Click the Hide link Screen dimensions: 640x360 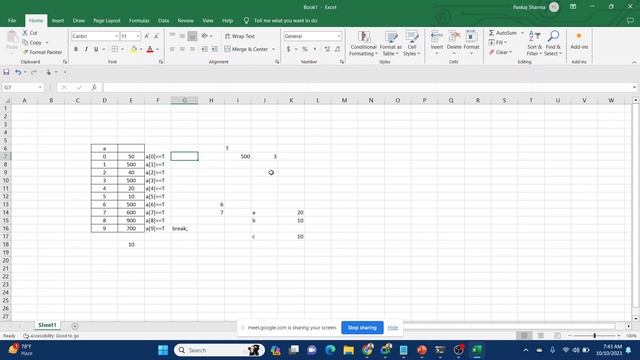point(393,328)
